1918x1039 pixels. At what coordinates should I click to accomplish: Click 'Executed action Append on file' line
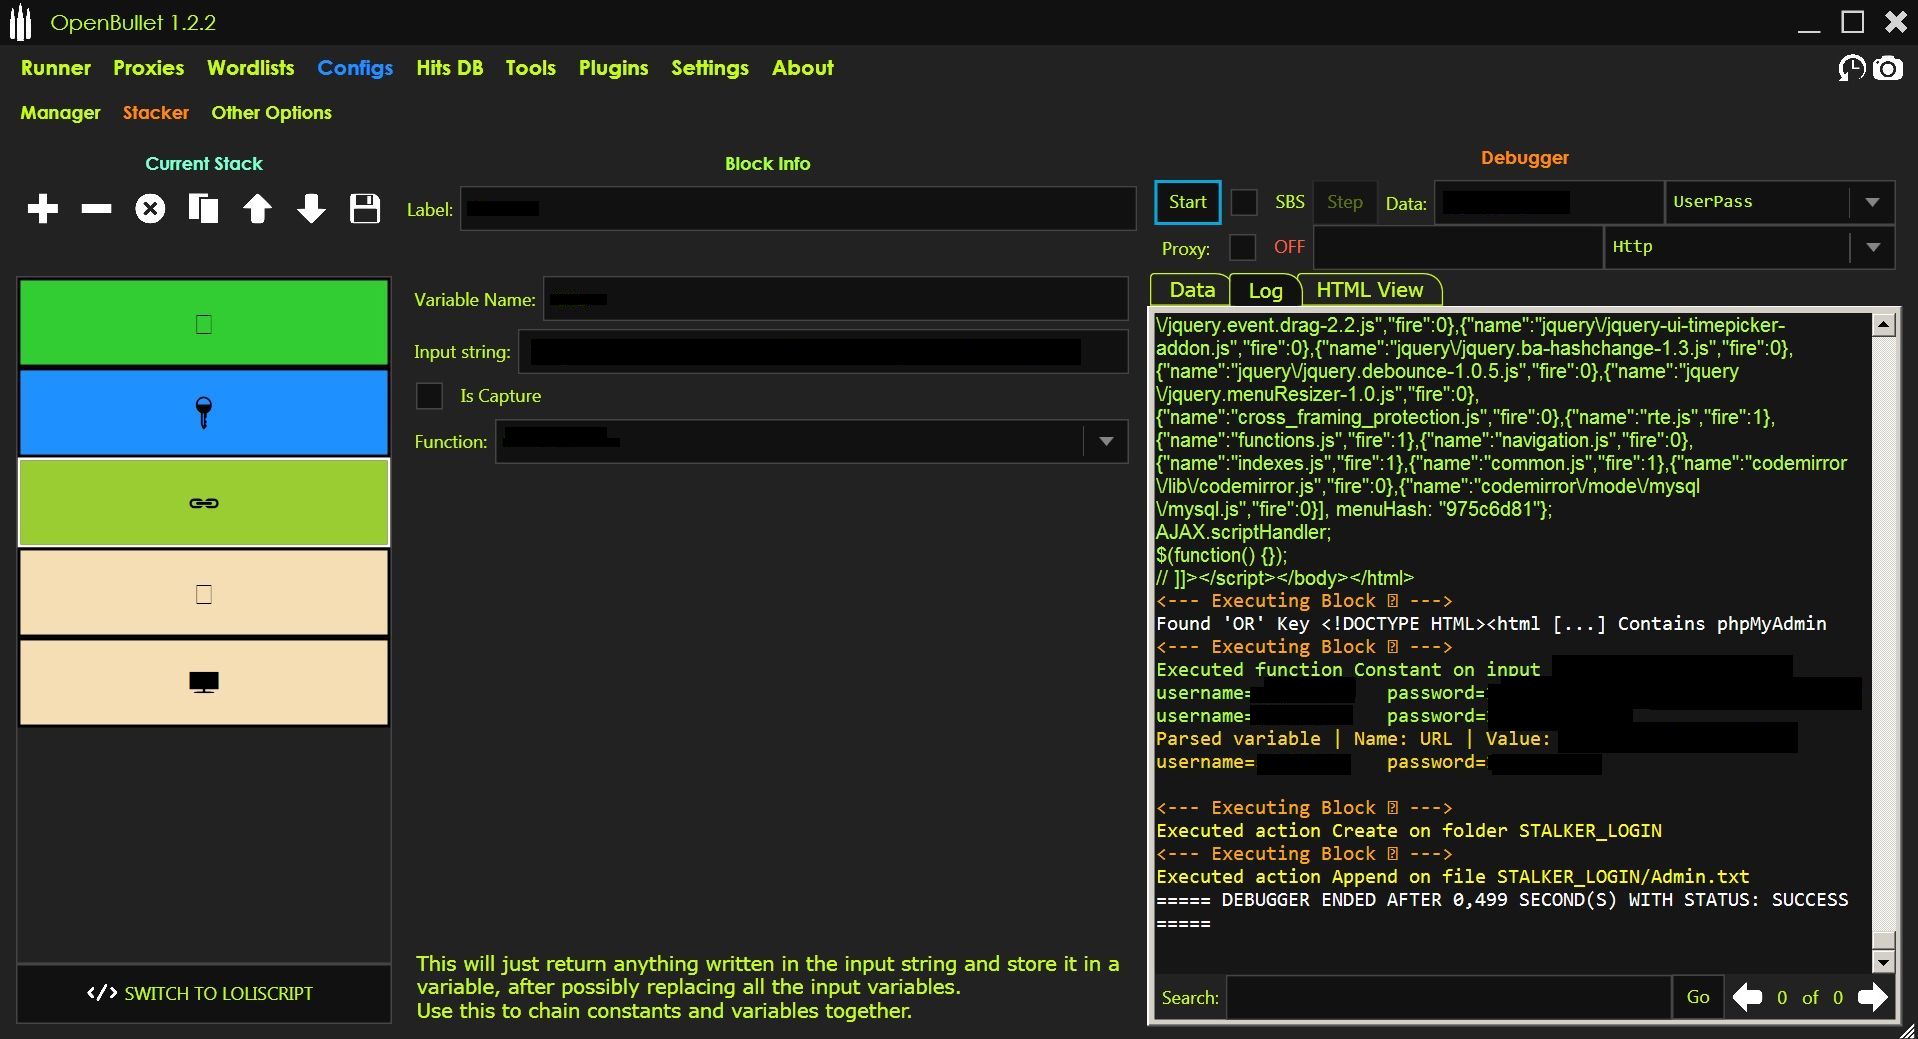click(x=1453, y=877)
